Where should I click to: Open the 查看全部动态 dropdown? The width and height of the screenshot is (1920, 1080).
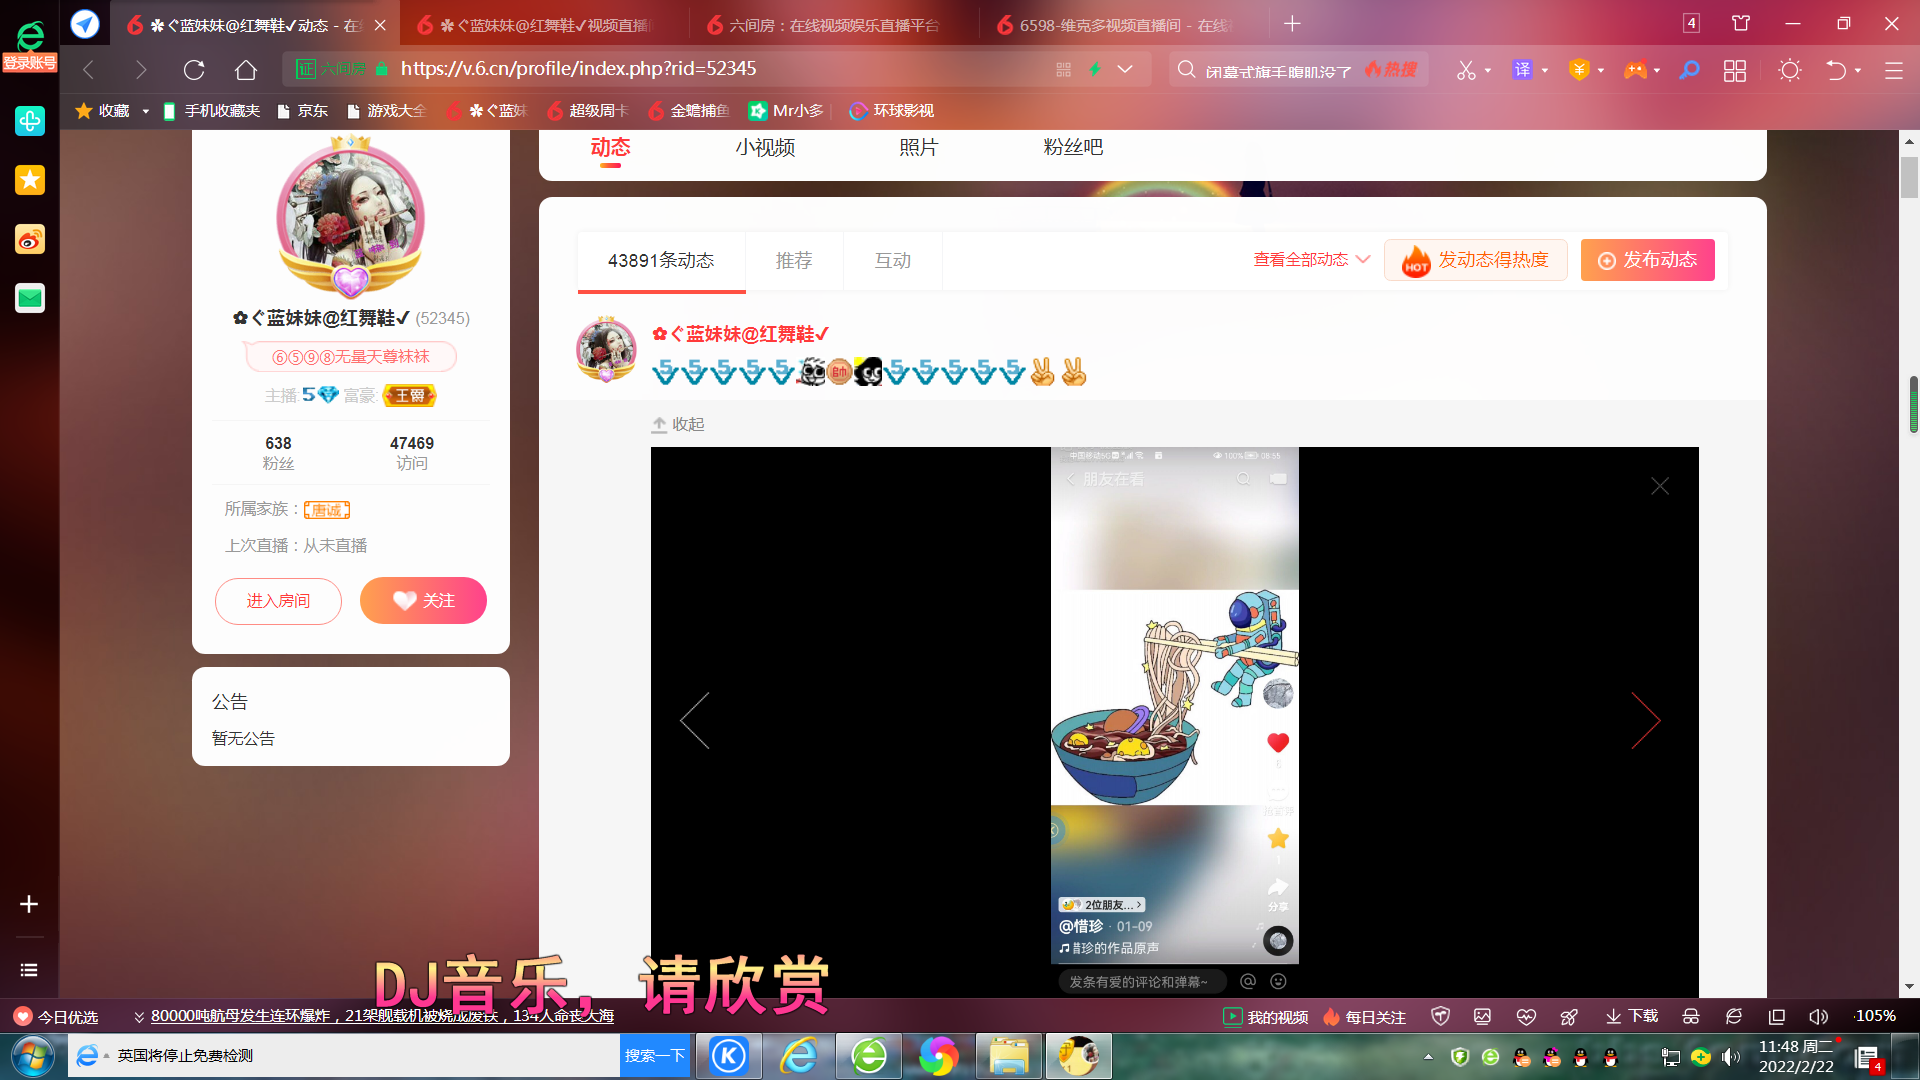coord(1311,260)
